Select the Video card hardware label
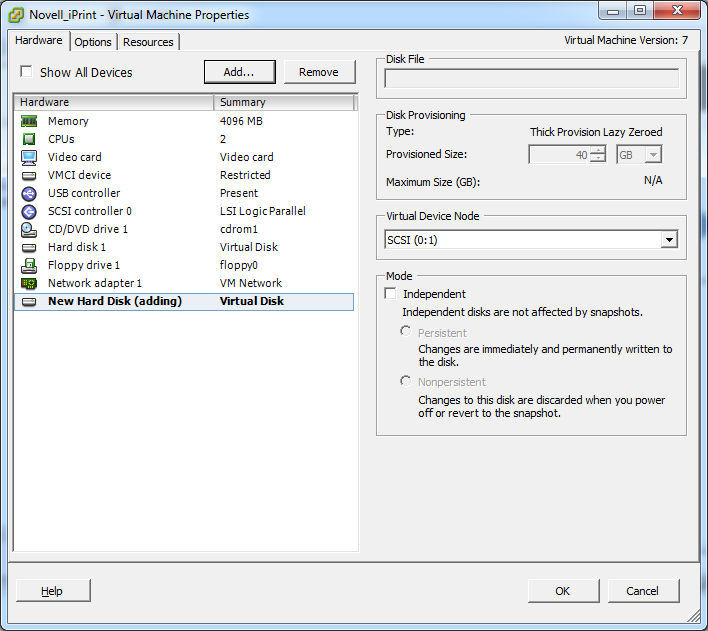 (75, 157)
